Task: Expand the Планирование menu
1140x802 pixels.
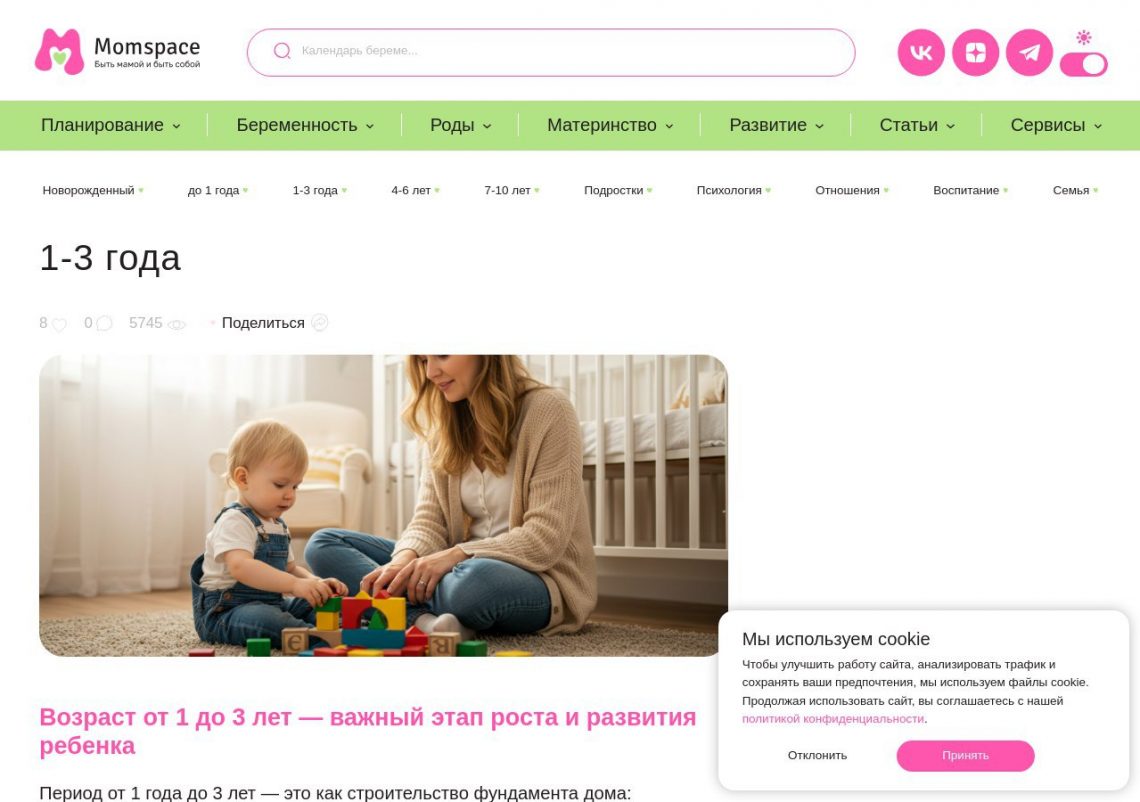Action: 111,125
